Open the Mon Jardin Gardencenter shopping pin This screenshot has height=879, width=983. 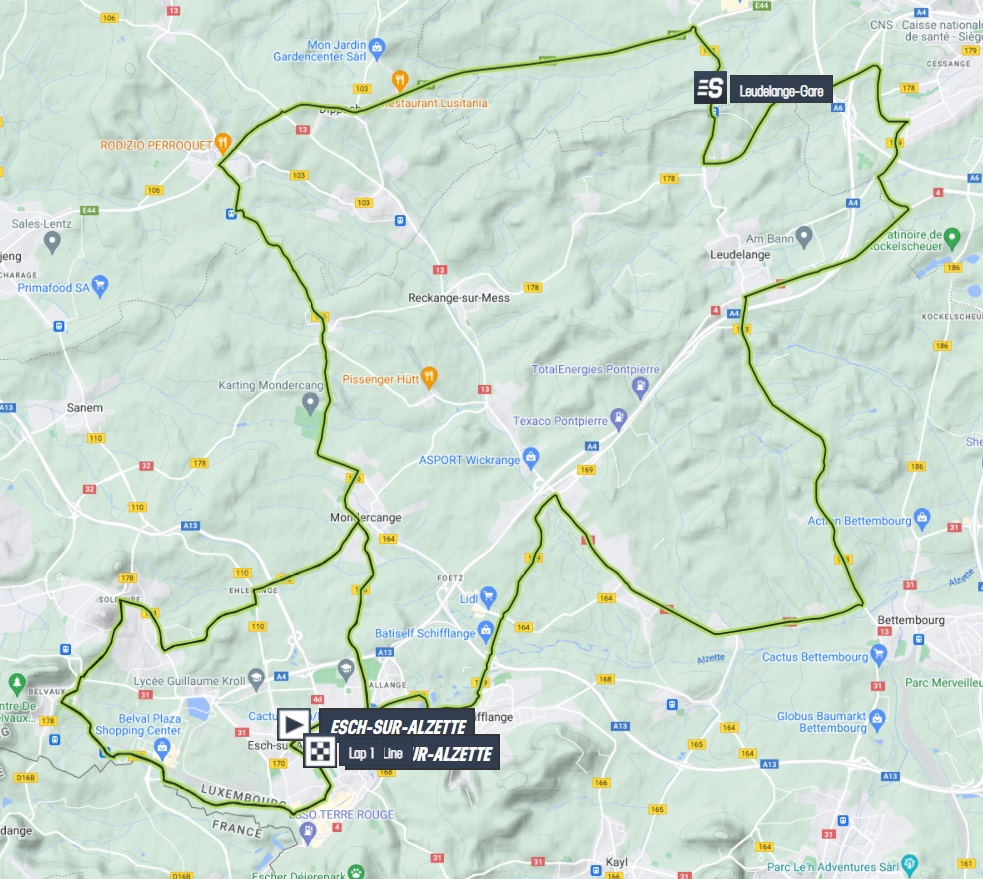(377, 48)
